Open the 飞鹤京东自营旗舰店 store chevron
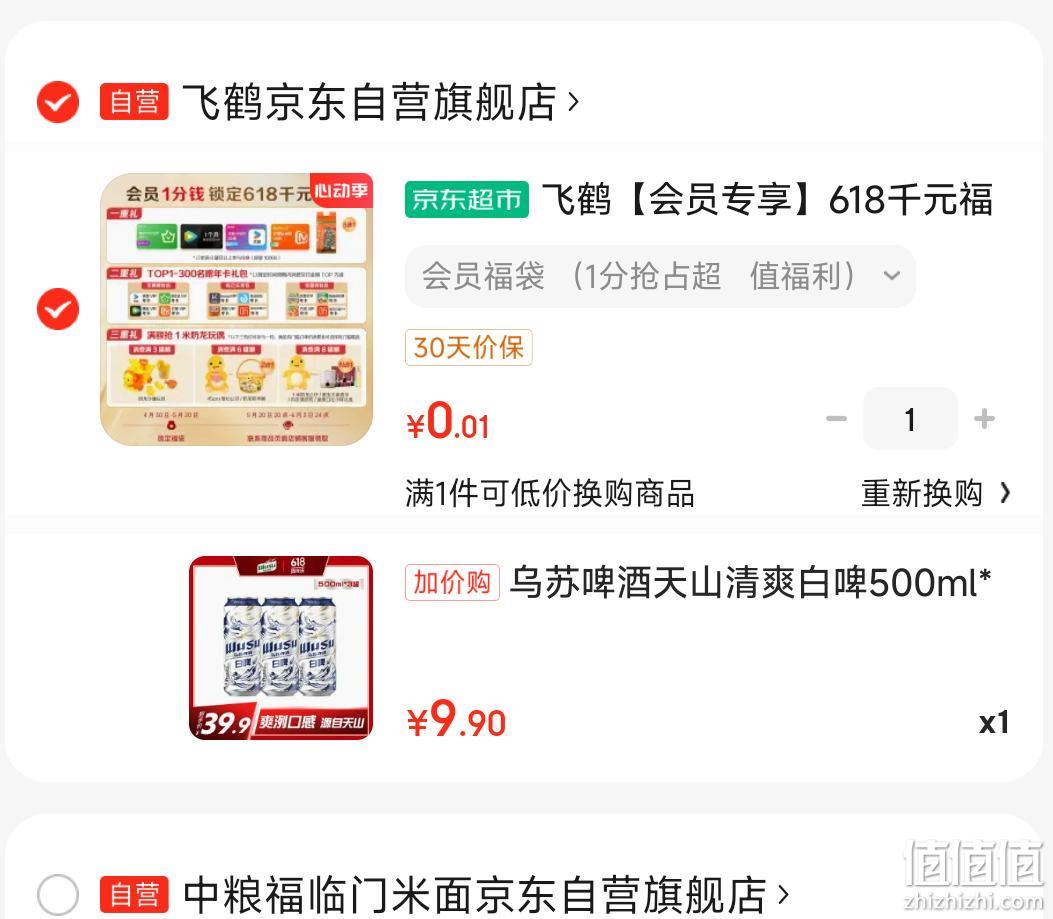Screen dimensions: 1053x919 click(573, 102)
